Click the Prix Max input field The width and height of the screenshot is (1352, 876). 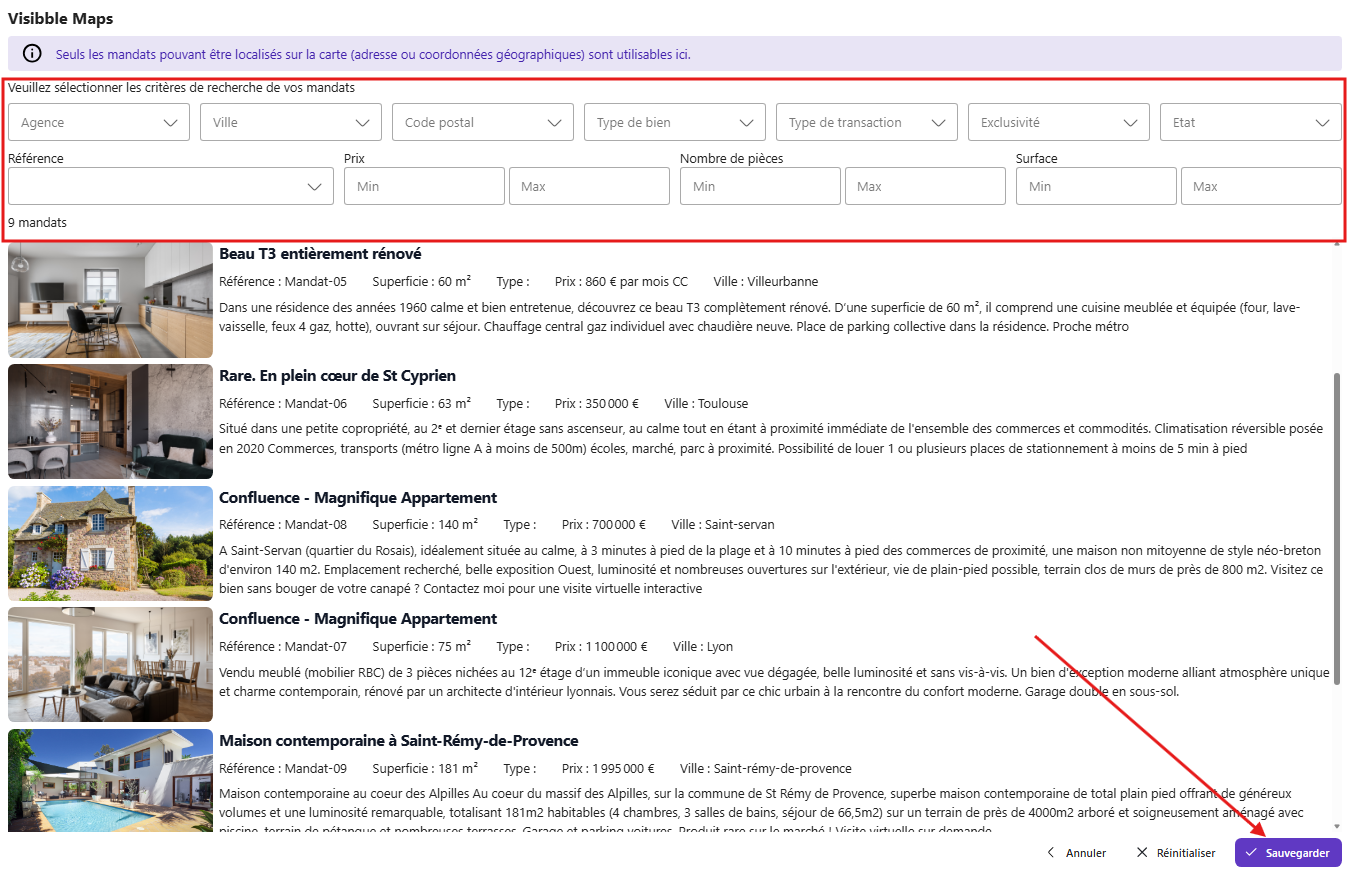tap(589, 186)
